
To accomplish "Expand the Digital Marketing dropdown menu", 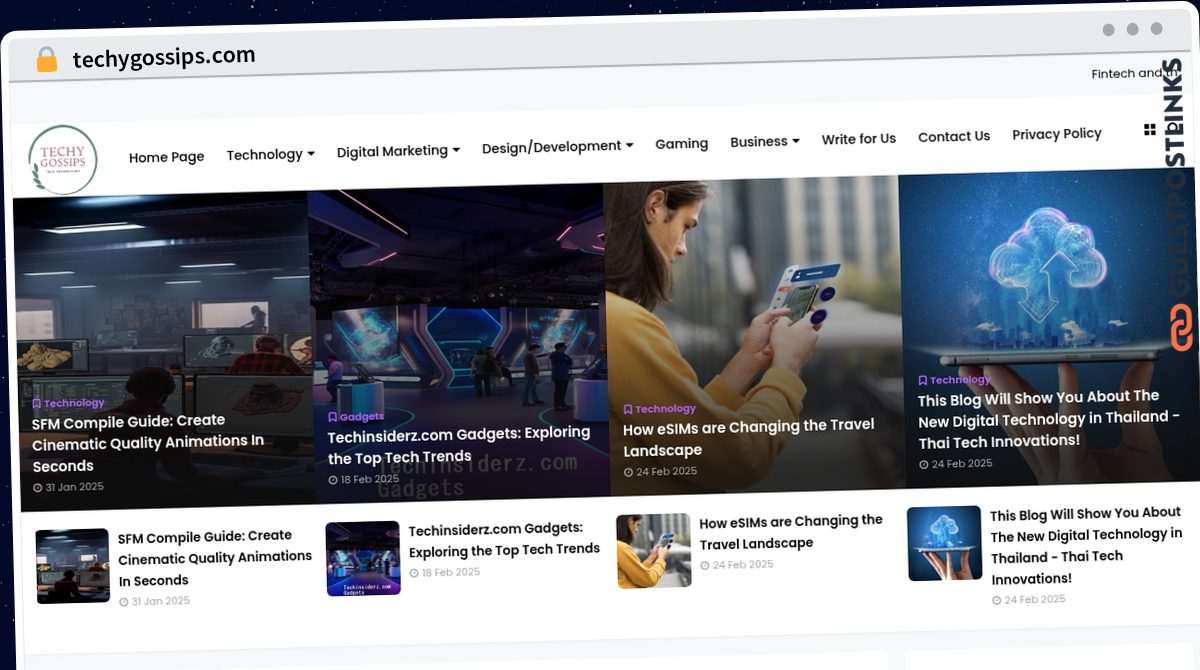I will 398,151.
